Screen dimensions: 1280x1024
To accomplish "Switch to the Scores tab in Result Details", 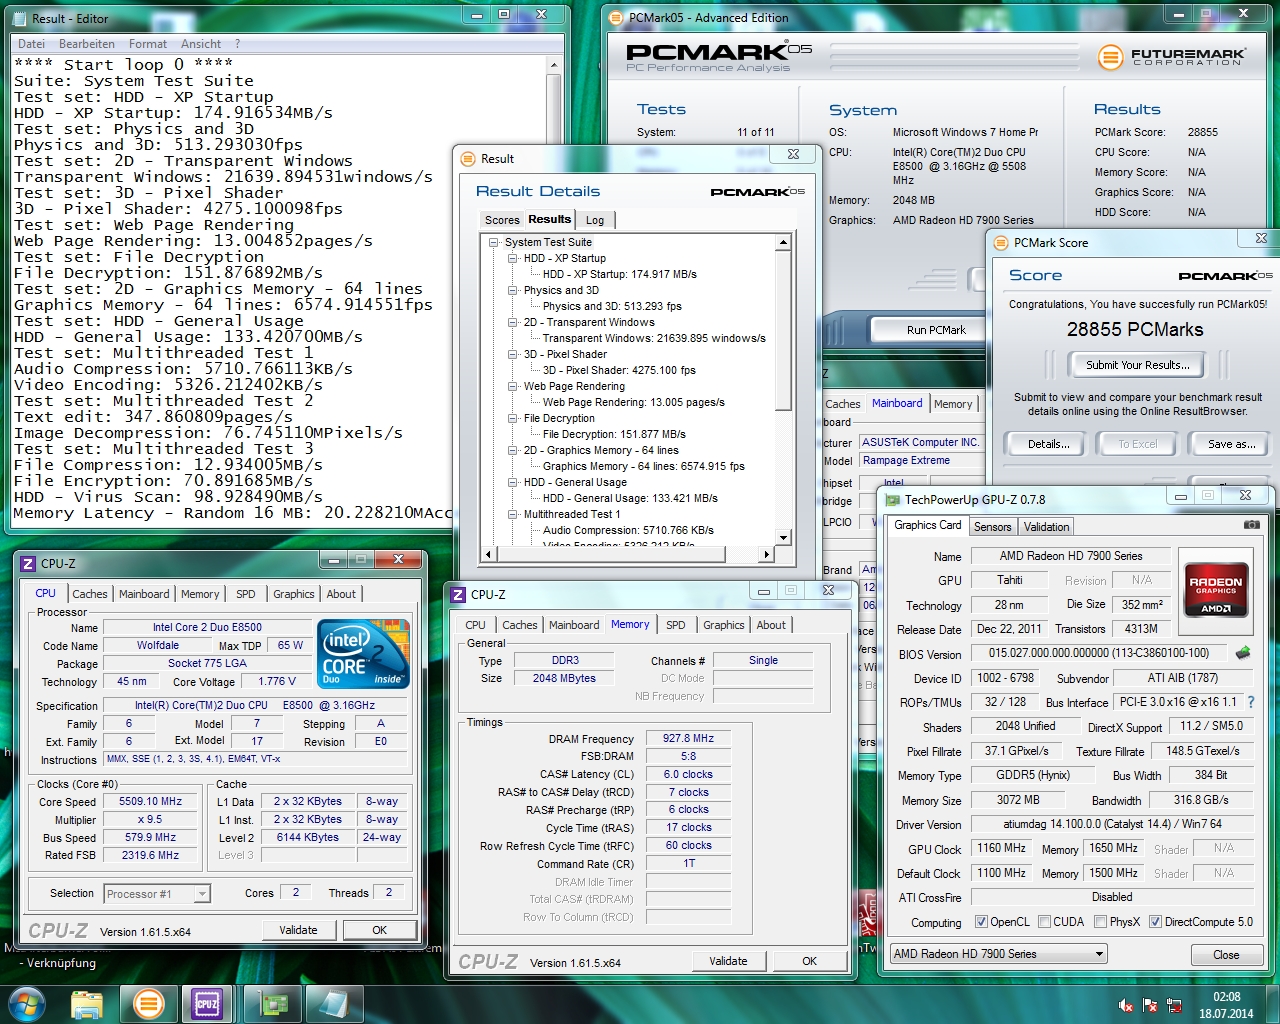I will [x=502, y=220].
